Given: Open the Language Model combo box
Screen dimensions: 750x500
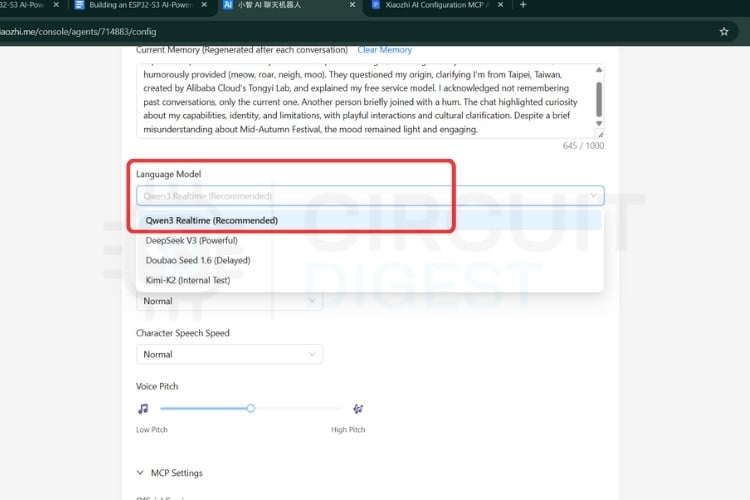Looking at the screenshot, I should coord(370,196).
